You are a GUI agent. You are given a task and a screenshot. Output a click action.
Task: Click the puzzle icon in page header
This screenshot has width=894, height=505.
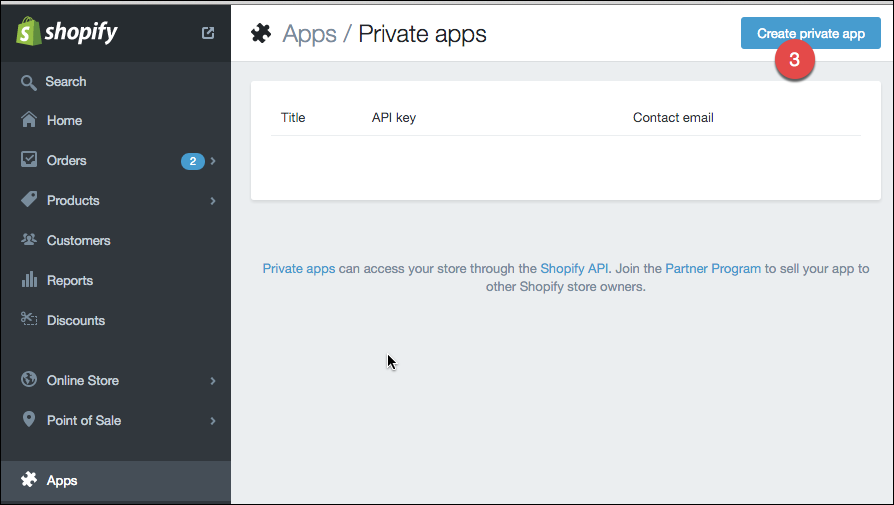261,34
